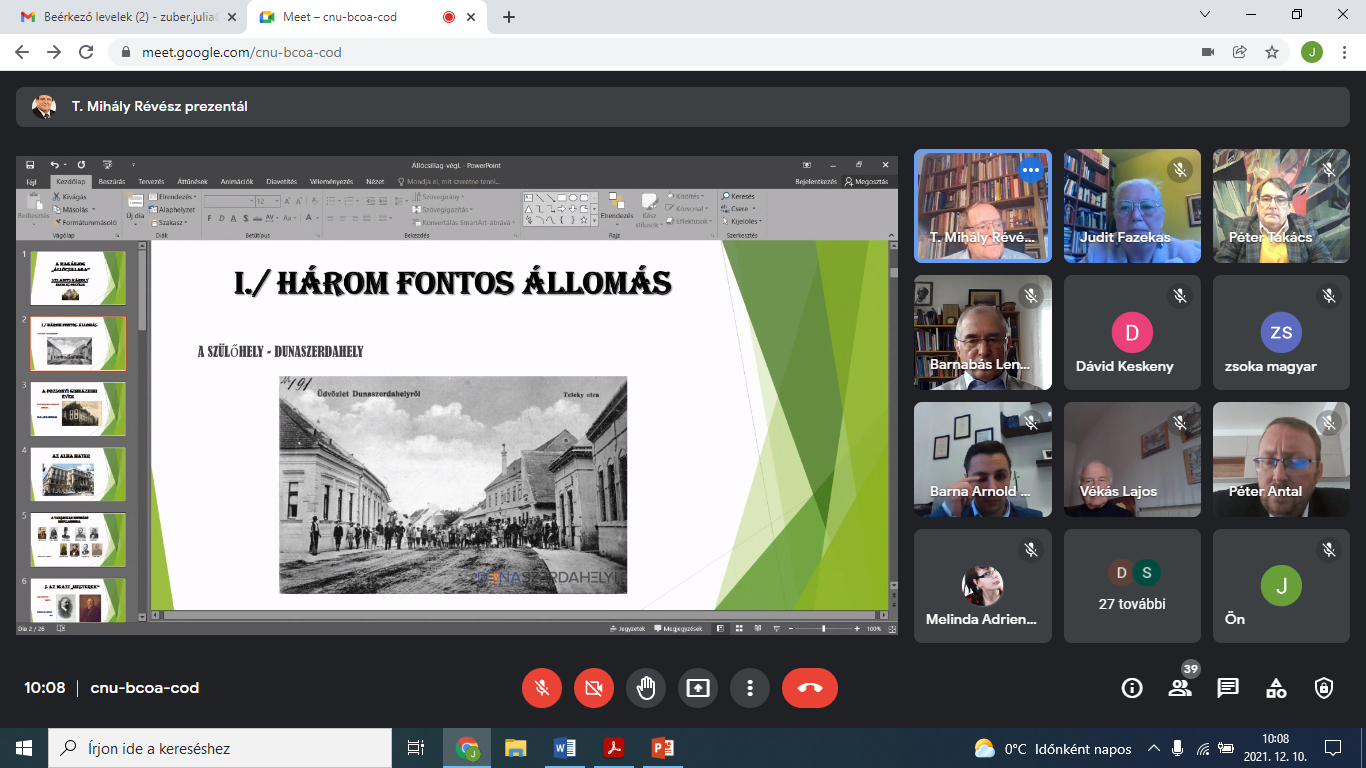Open Chrome's three-dot menu
Viewport: 1366px width, 768px height.
pyautogui.click(x=1344, y=52)
